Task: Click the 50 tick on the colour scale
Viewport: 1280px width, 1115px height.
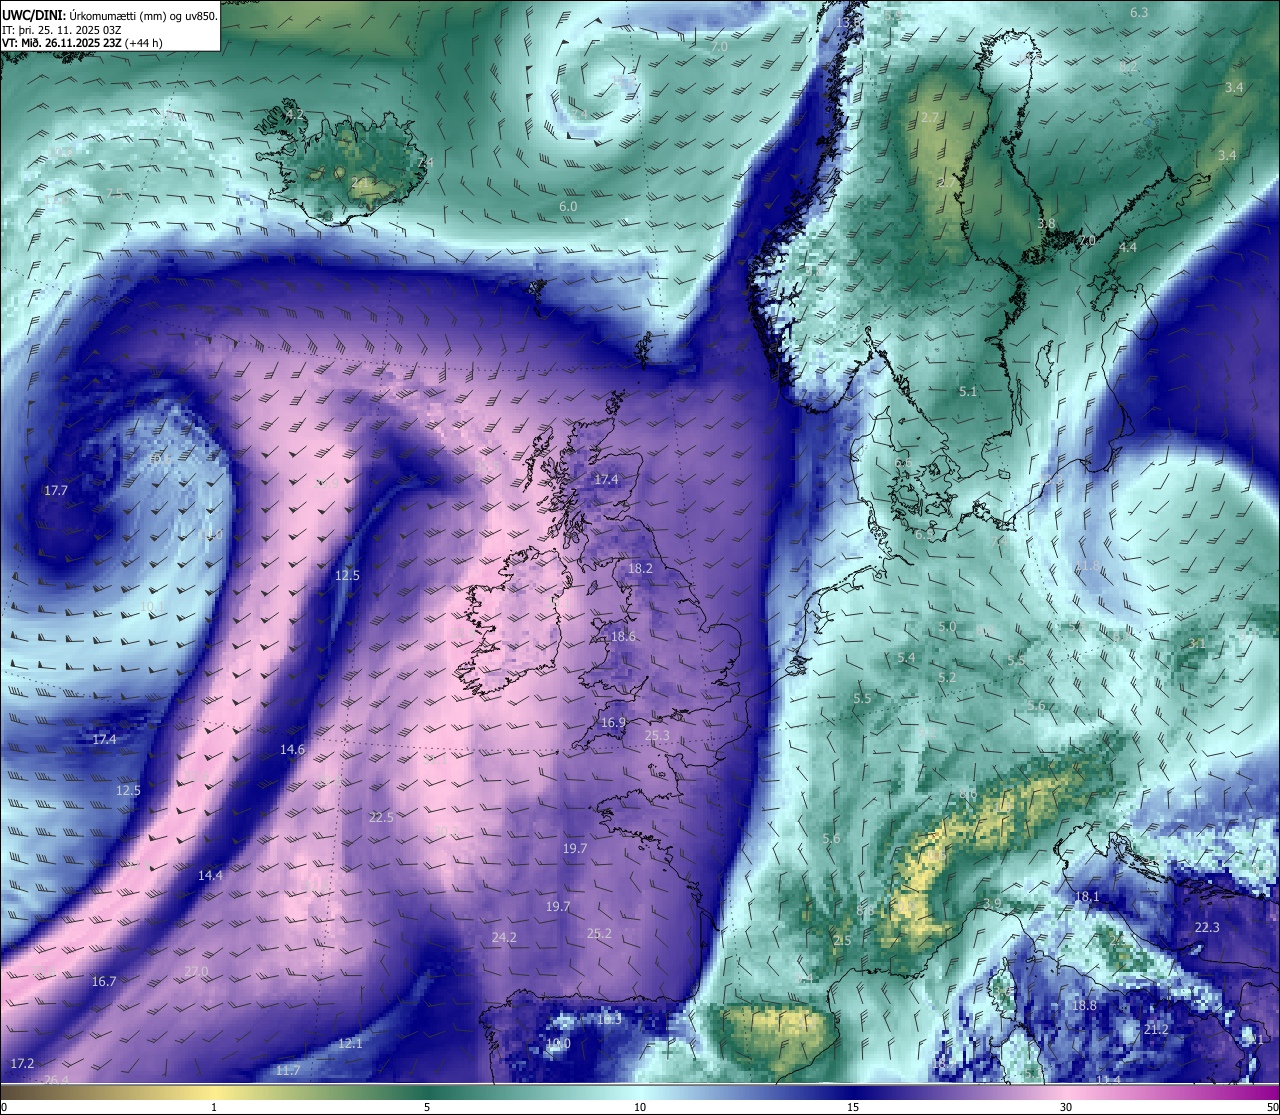Action: pos(1272,1107)
